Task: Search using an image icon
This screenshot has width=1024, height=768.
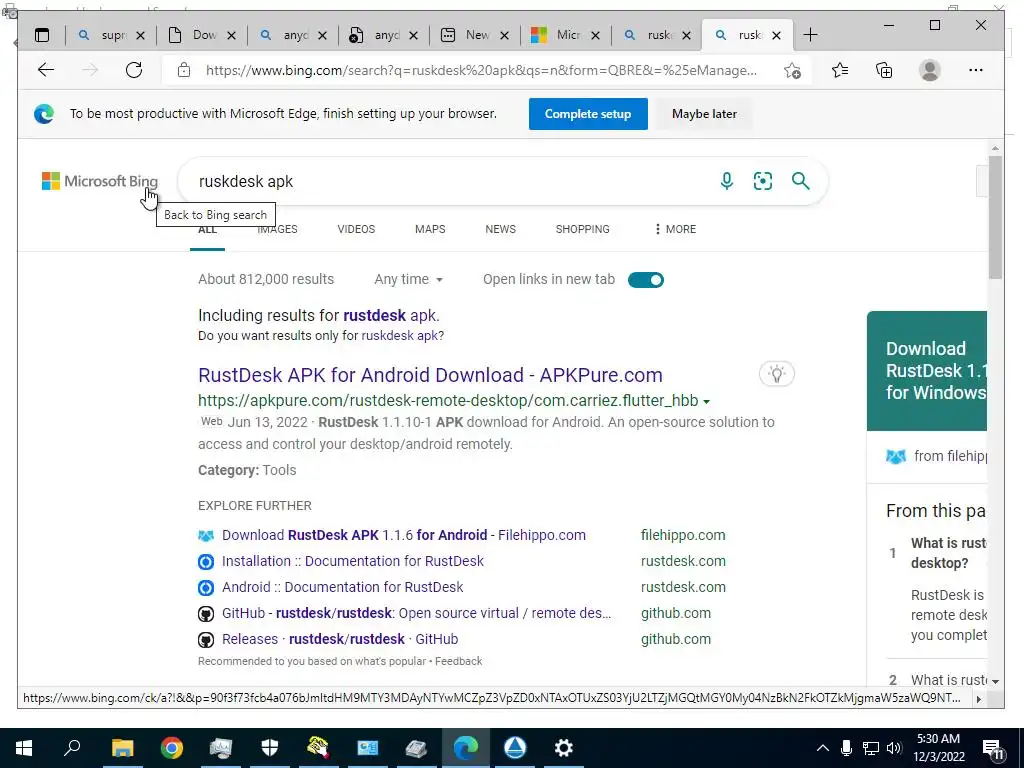Action: click(x=763, y=181)
